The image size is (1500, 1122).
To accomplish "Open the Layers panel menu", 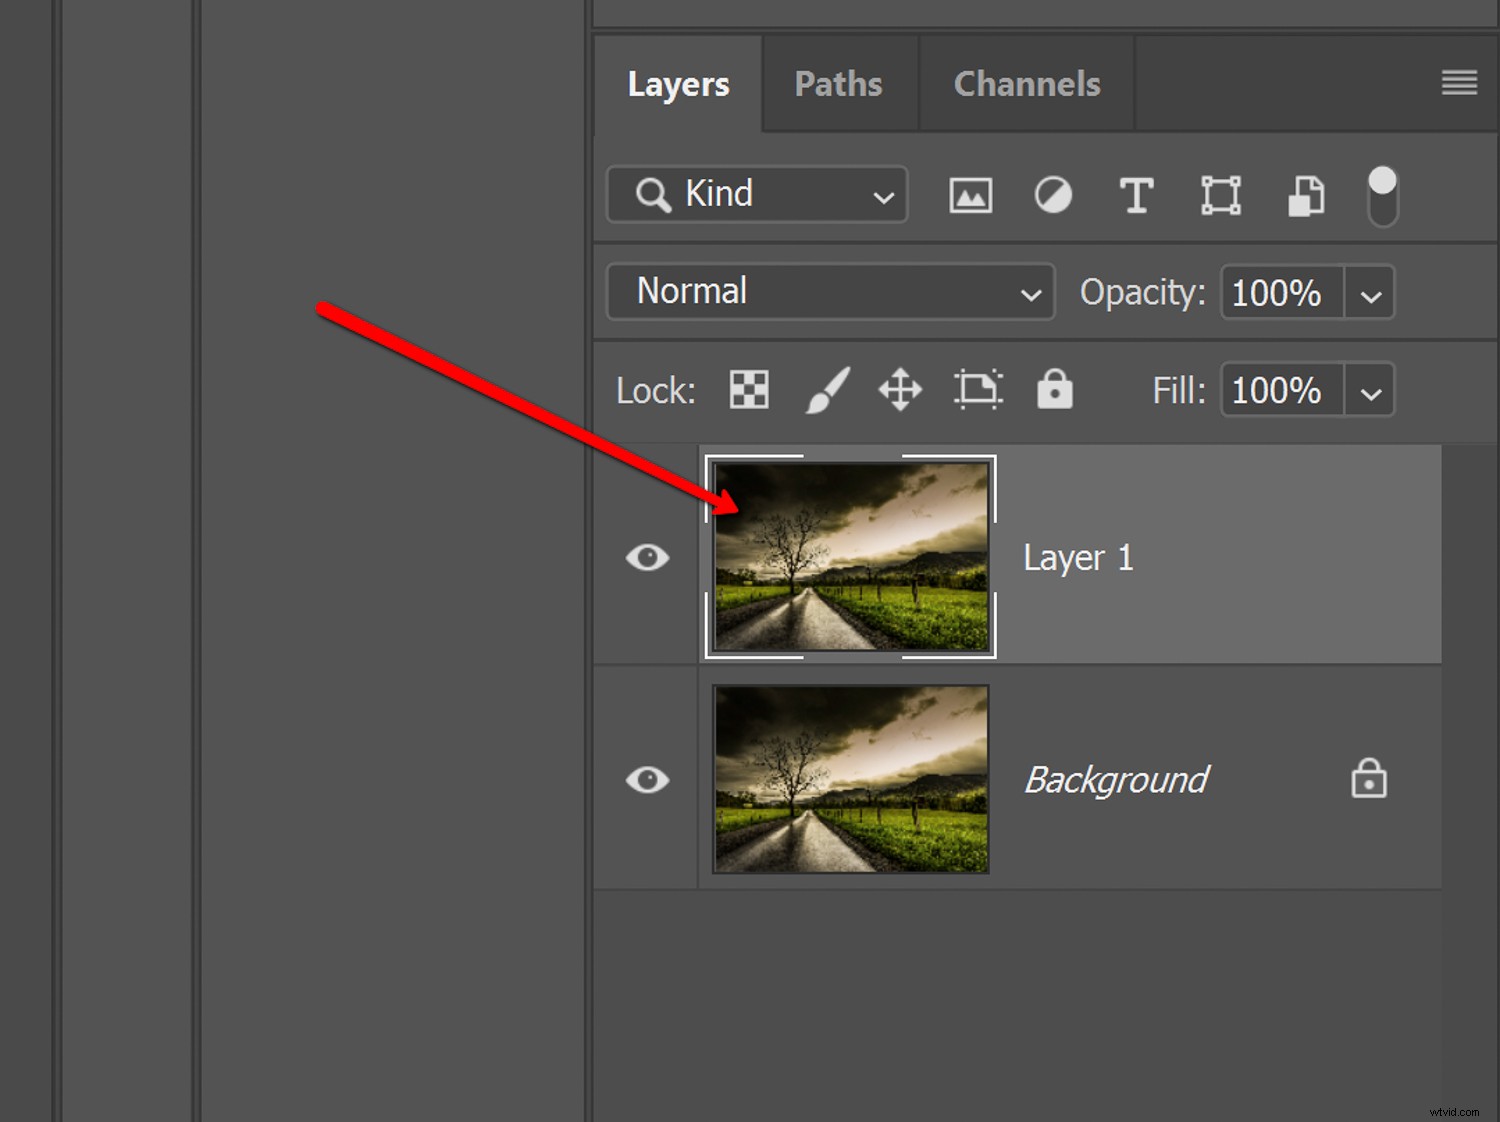I will pyautogui.click(x=1458, y=83).
